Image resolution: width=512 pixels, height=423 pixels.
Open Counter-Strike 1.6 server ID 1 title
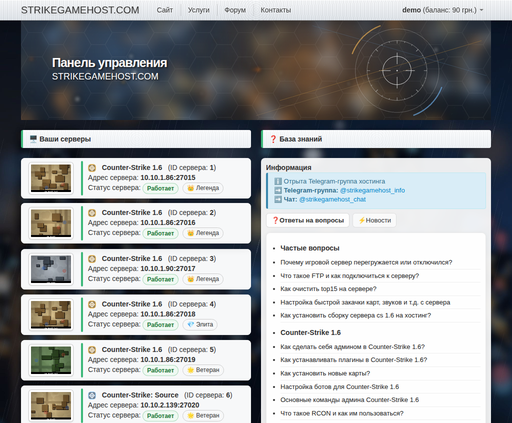coord(132,168)
